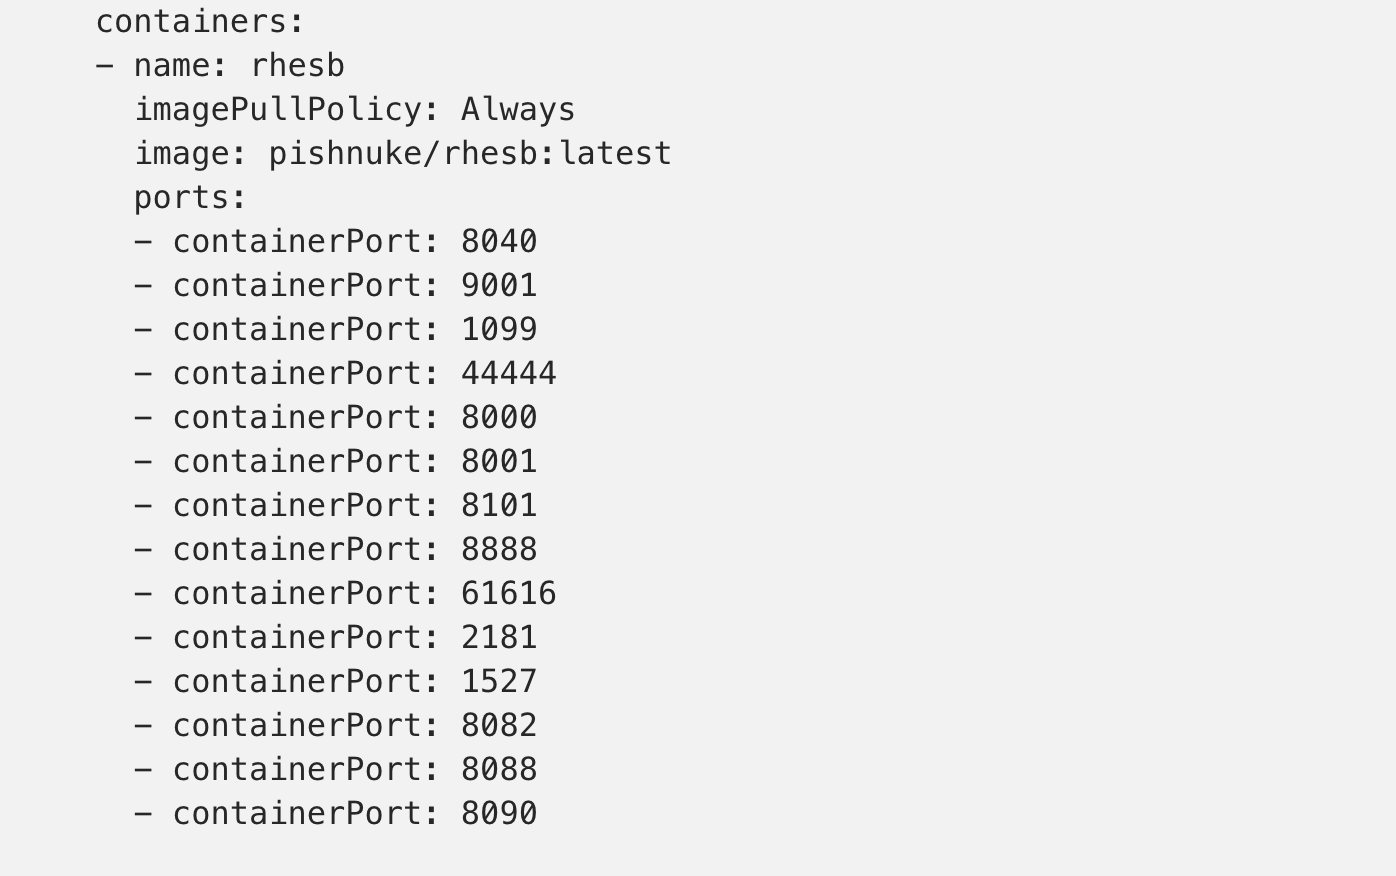
Task: Click the "ports:" key
Action: [190, 197]
